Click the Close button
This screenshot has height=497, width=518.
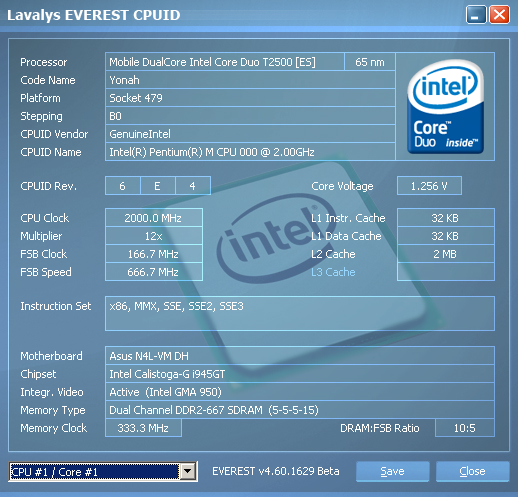pos(472,471)
